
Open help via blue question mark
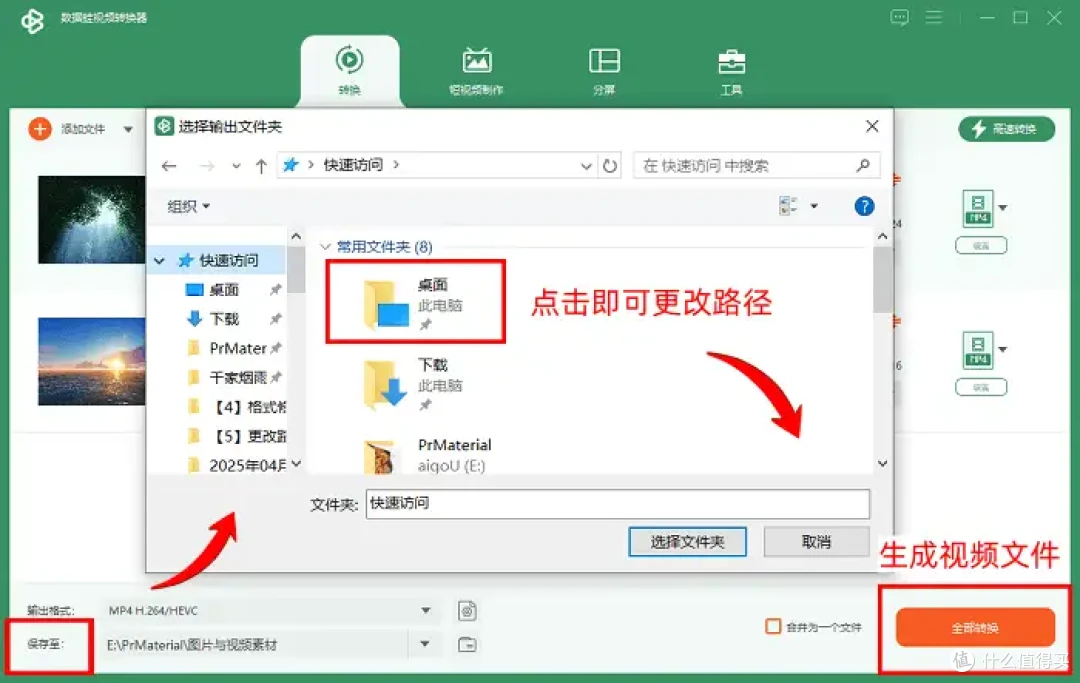click(x=864, y=206)
